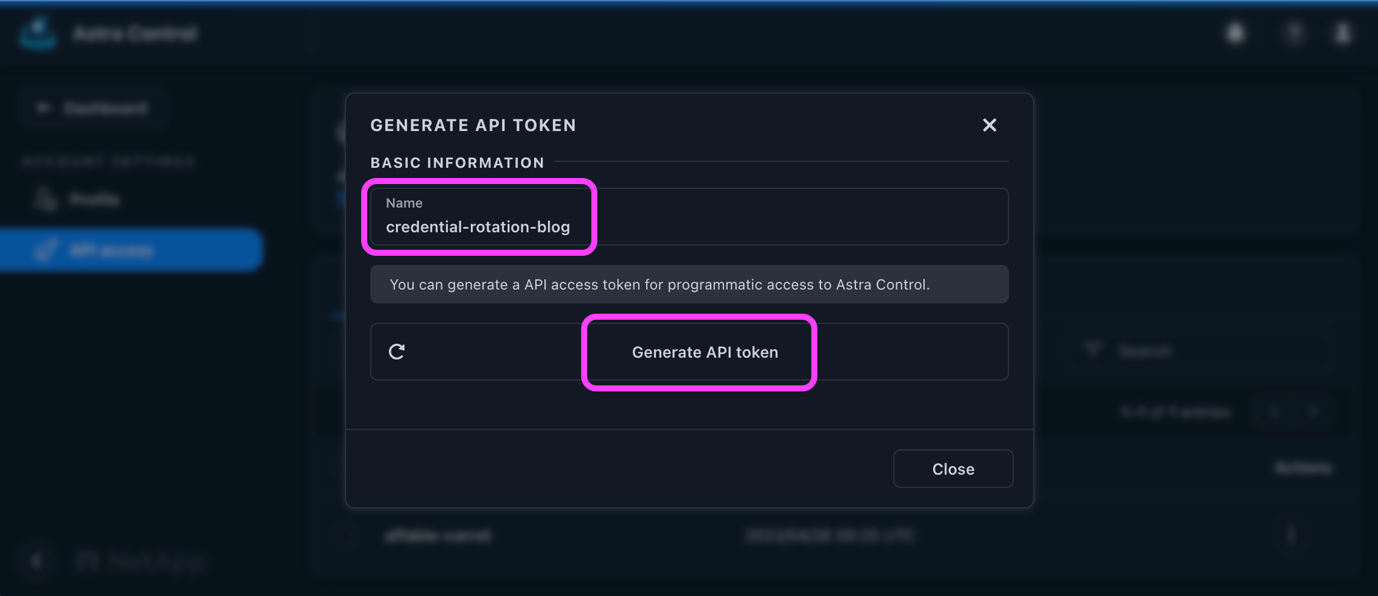Select Profile in the account settings sidebar
This screenshot has height=596, width=1378.
94,200
